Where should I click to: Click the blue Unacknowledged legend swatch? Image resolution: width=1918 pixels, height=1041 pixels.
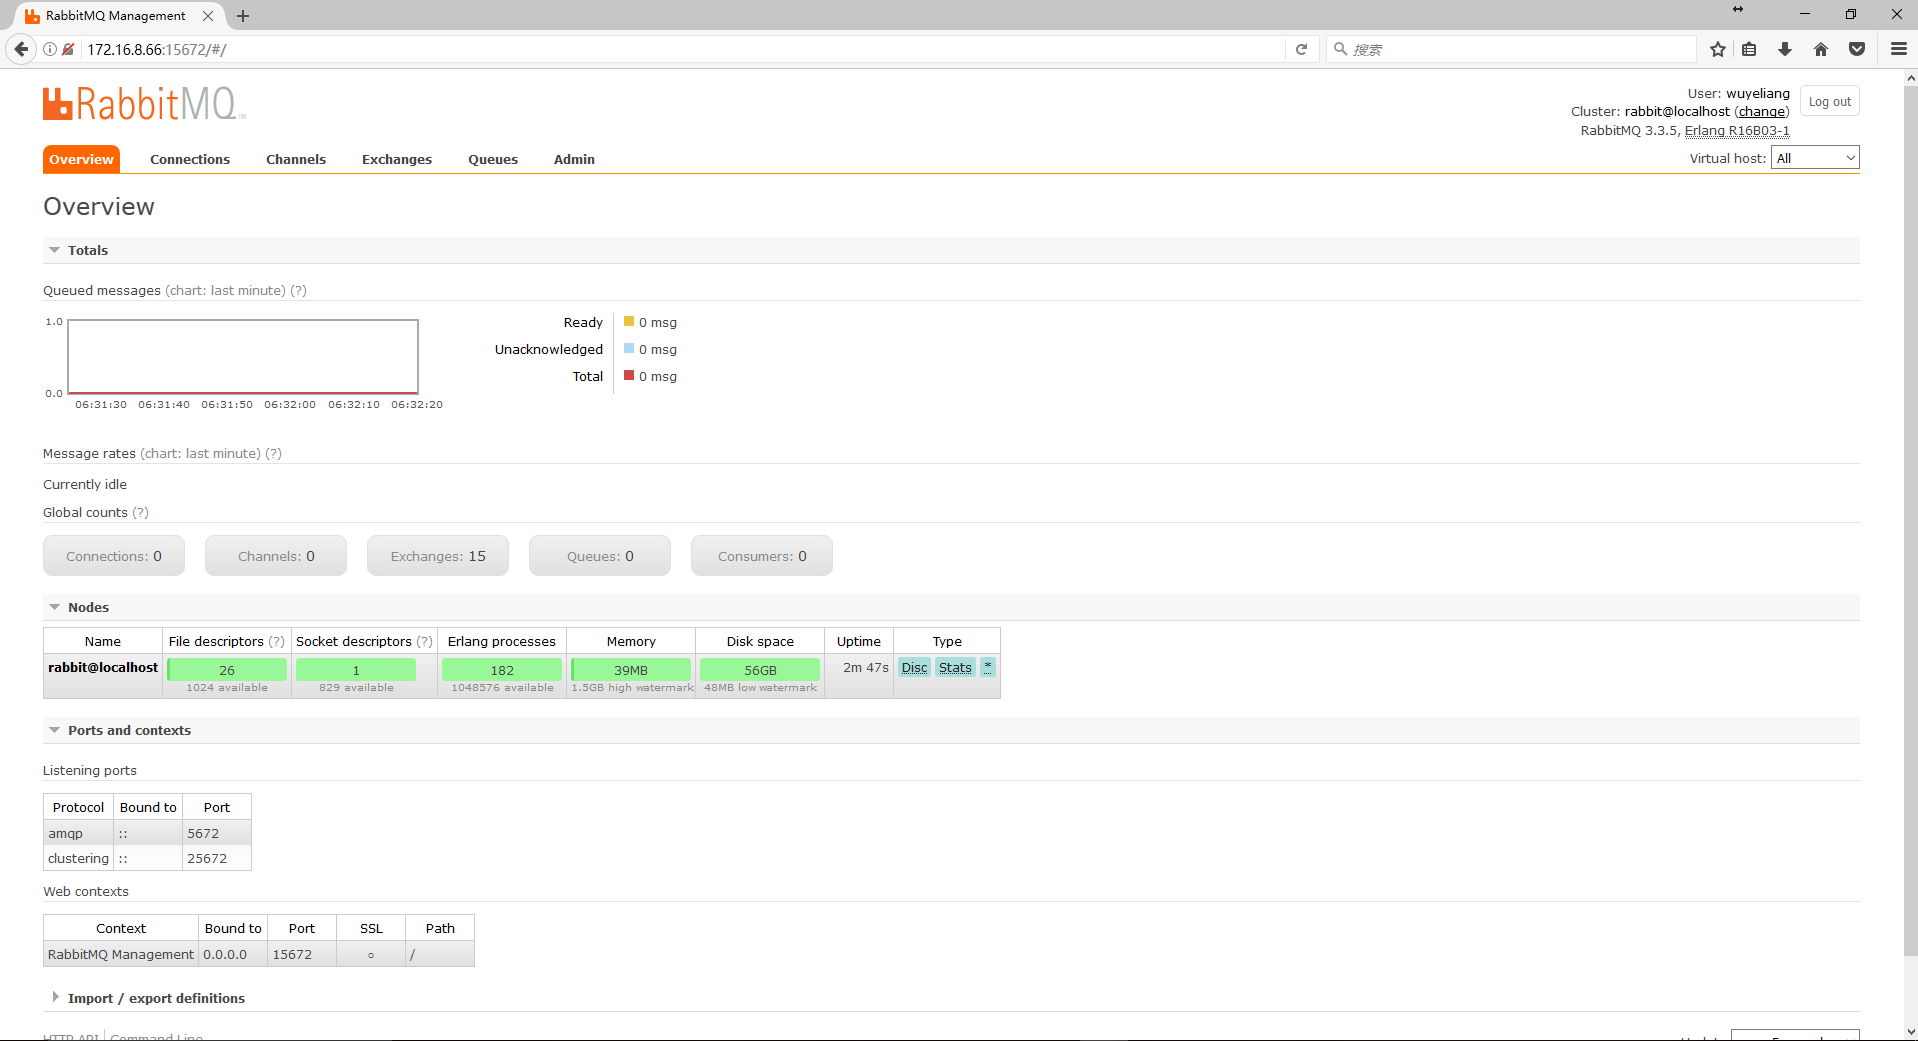(x=629, y=349)
